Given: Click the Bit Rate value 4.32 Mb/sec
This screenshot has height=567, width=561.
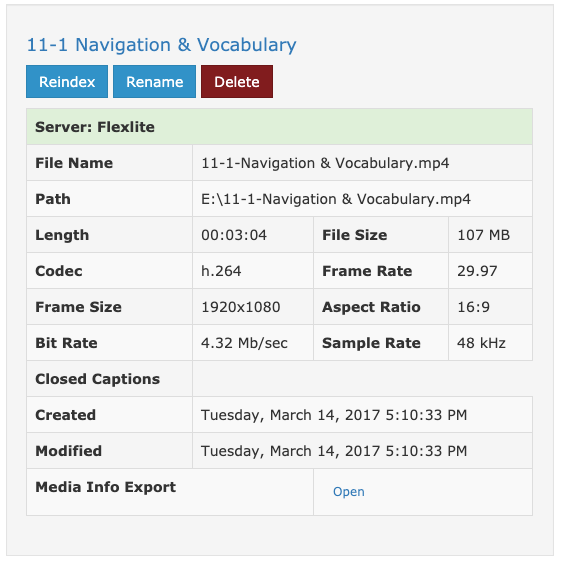Looking at the screenshot, I should click(244, 343).
